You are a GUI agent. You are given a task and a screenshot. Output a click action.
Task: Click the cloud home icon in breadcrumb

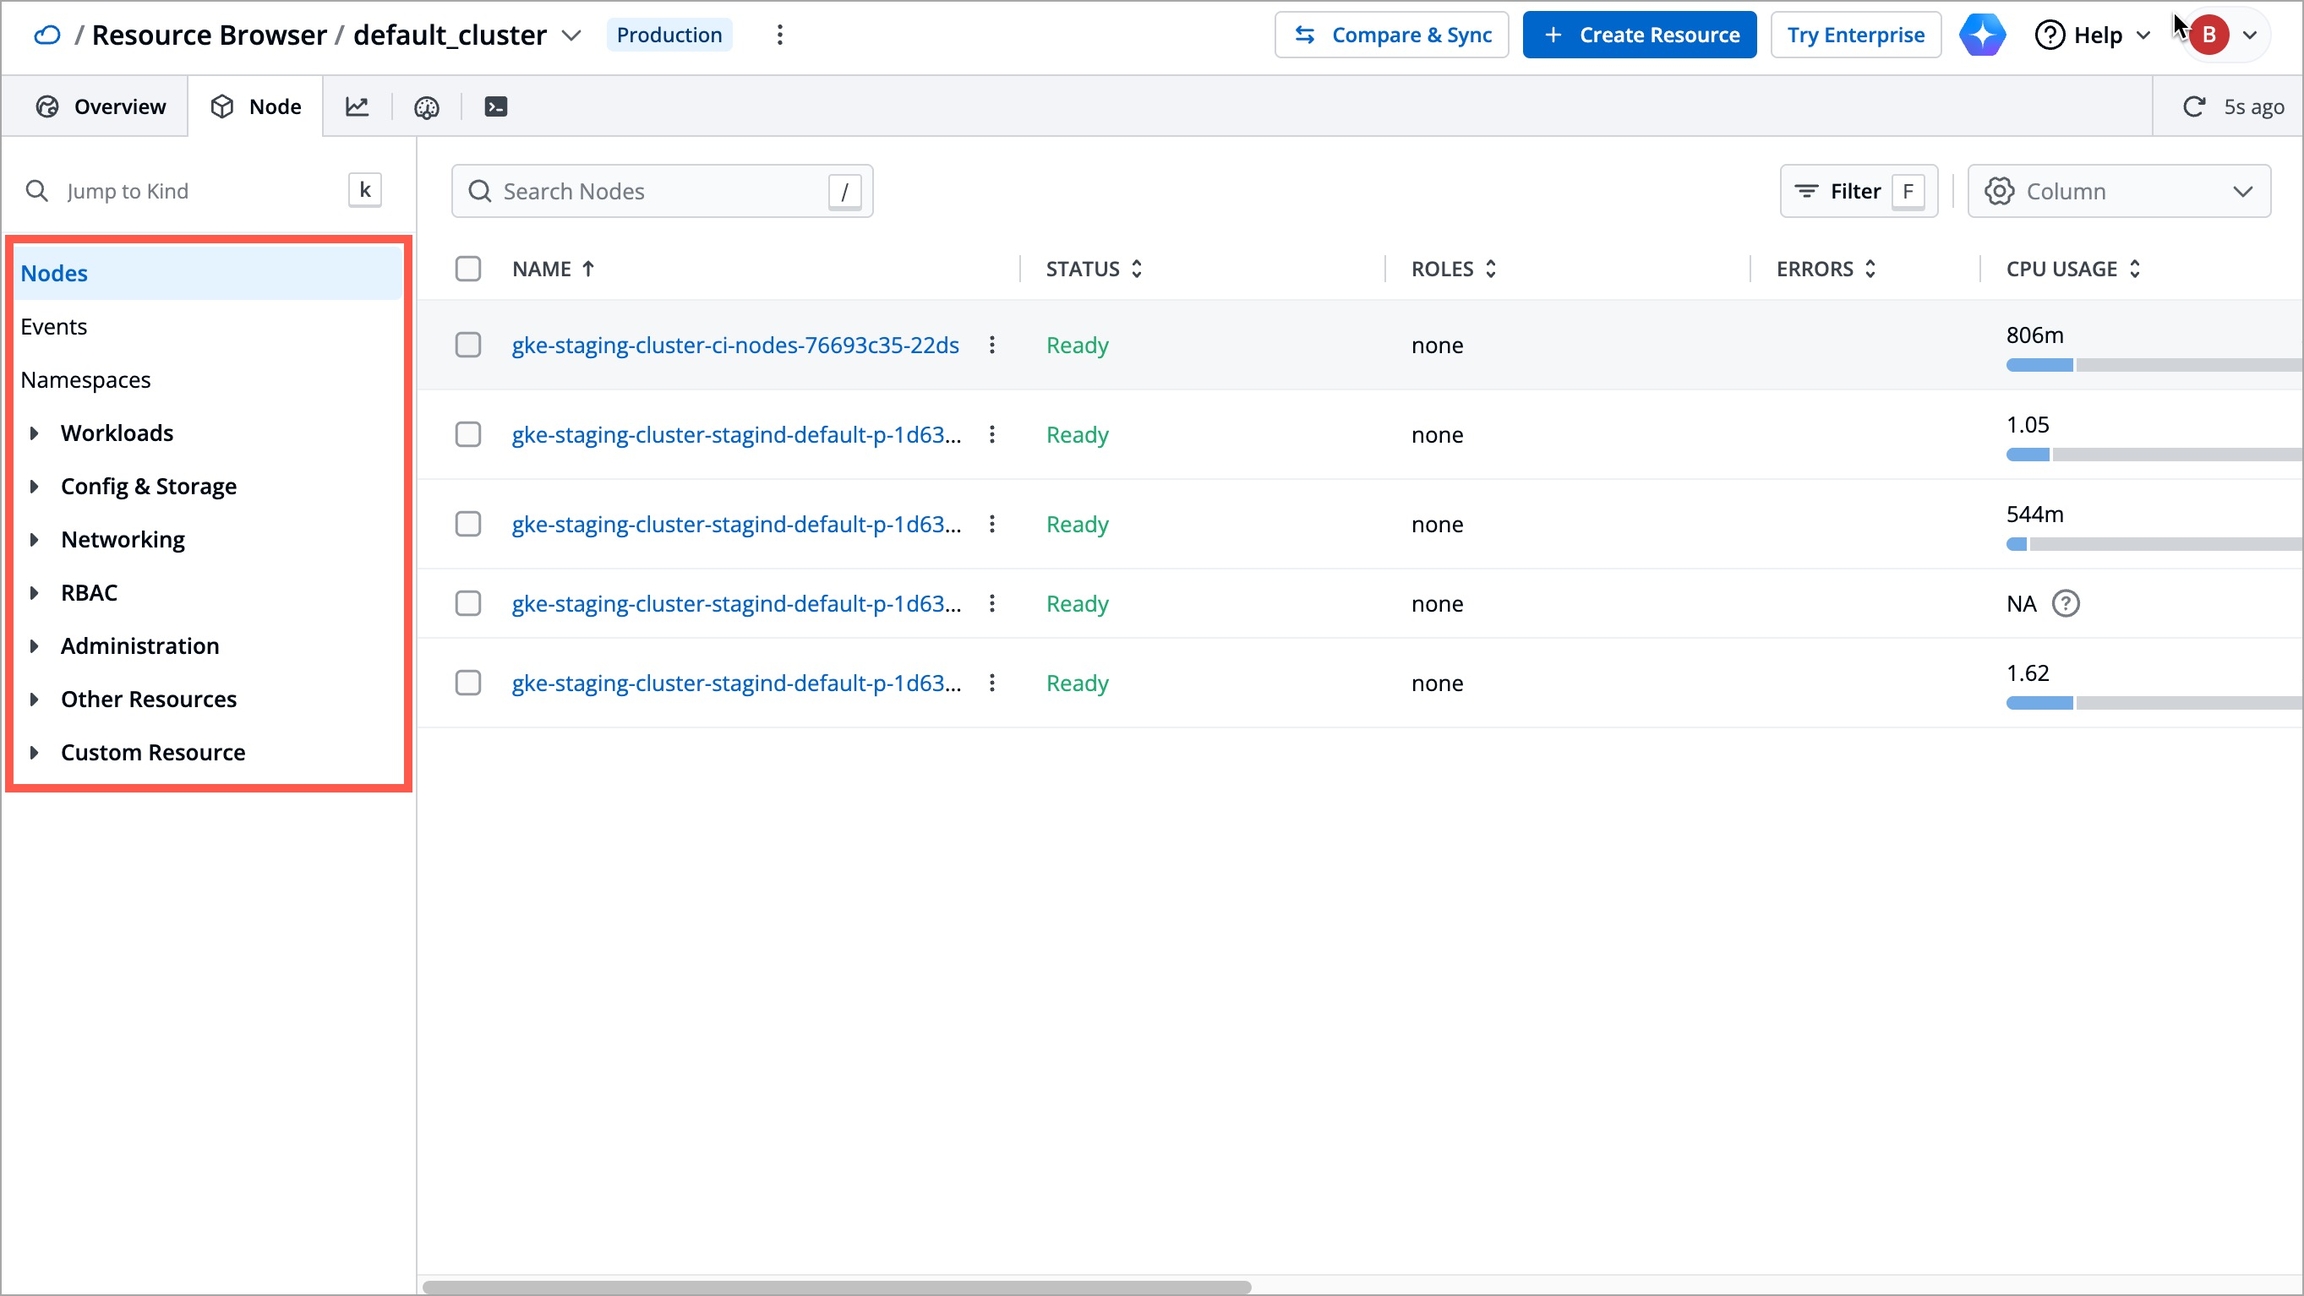click(47, 35)
